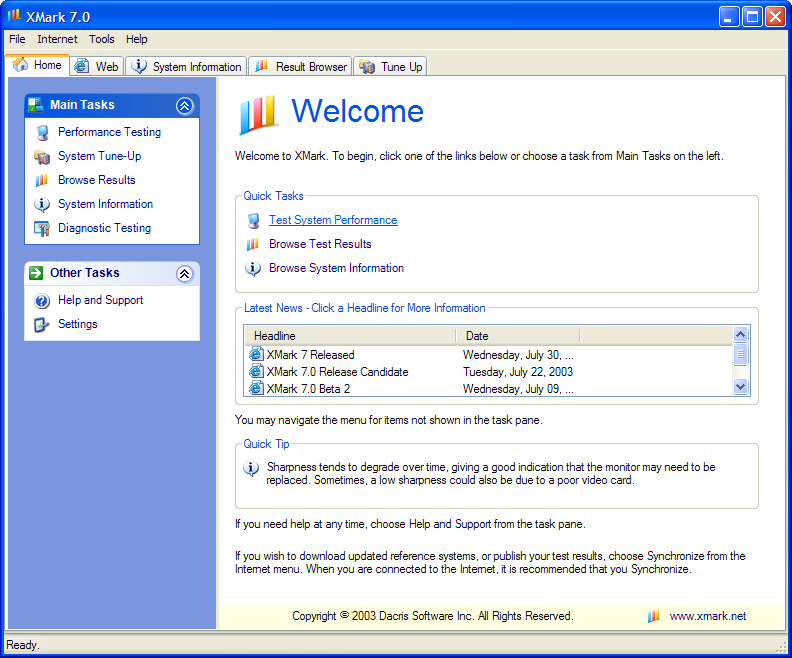This screenshot has width=792, height=658.
Task: Switch to the Tune Up tab
Action: coord(390,66)
